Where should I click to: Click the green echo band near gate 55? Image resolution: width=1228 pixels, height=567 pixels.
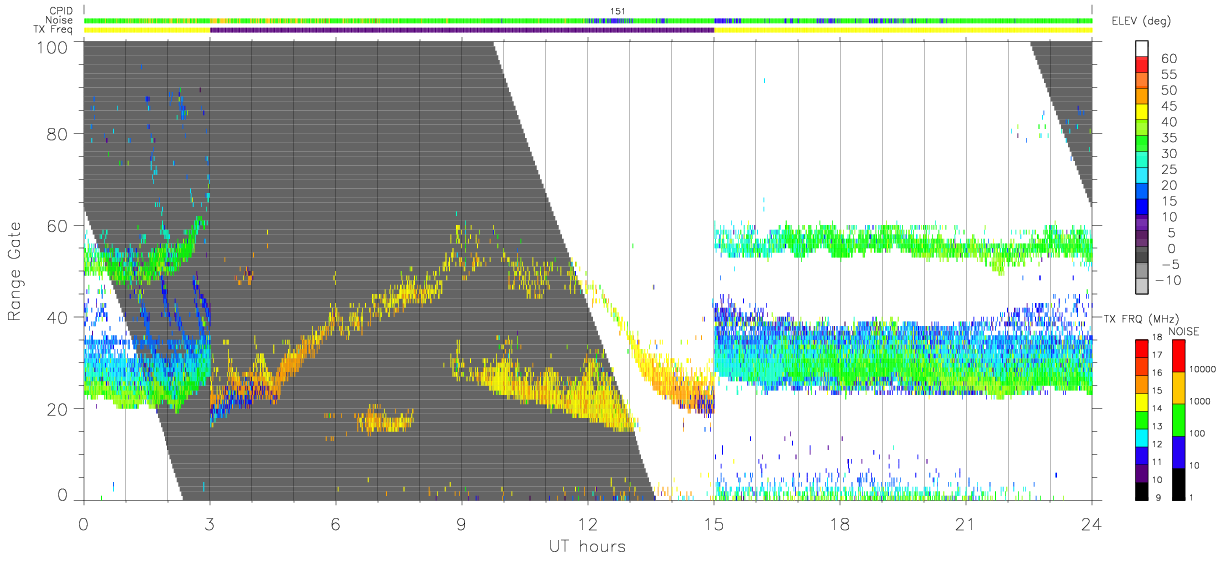903,243
